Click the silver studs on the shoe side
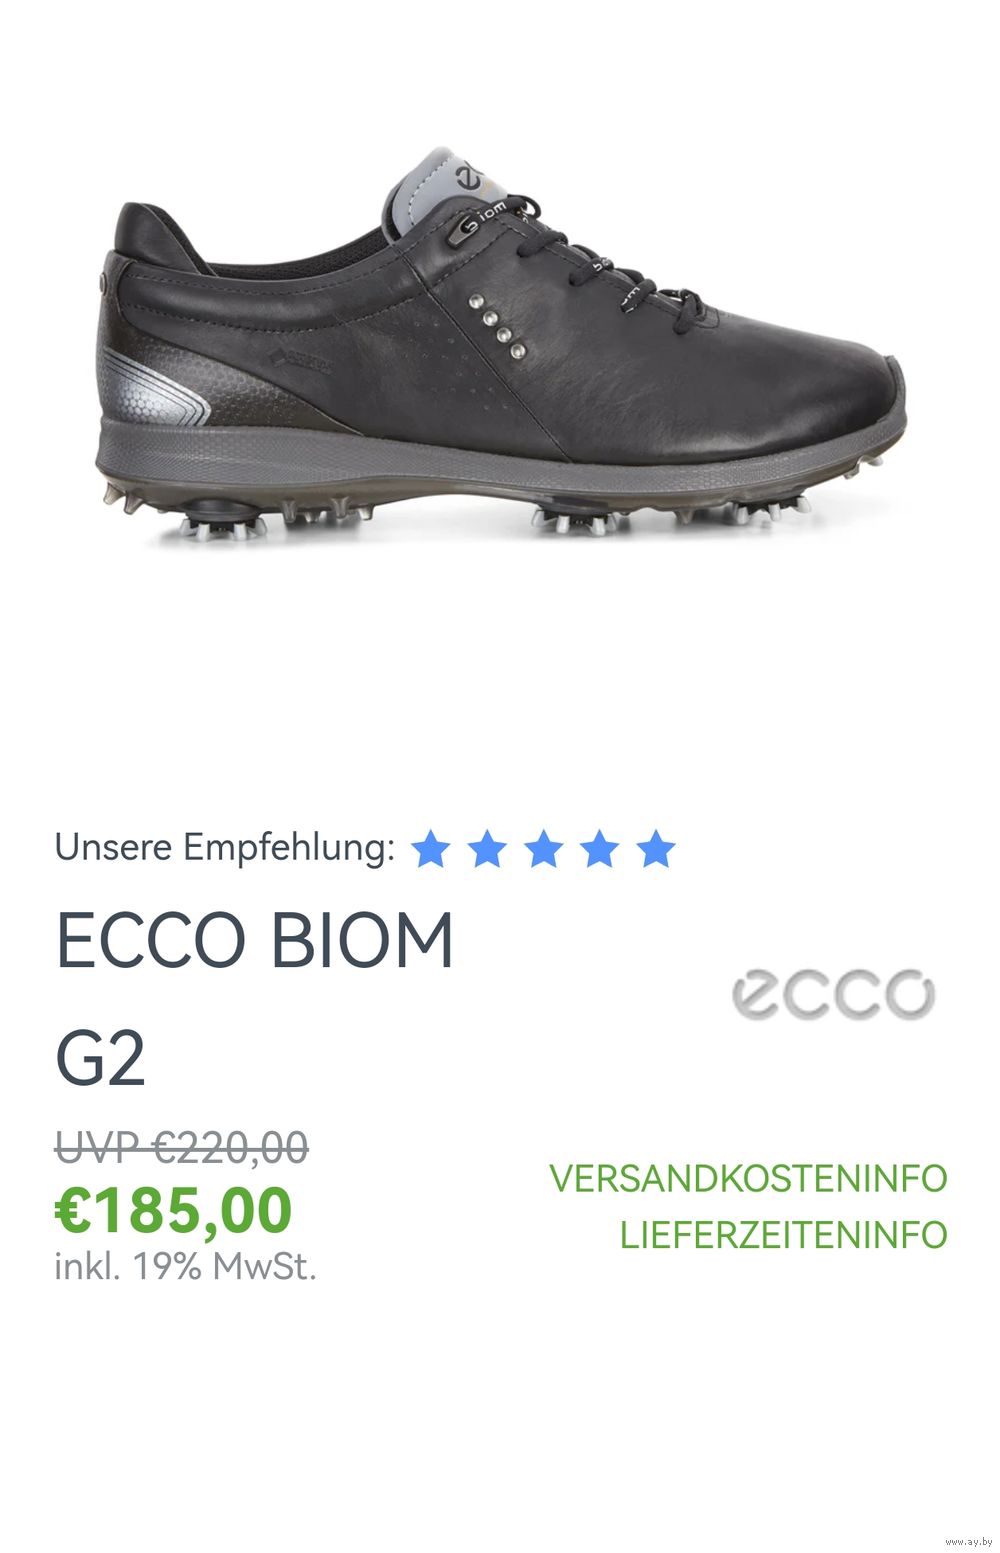The width and height of the screenshot is (1000, 1553). pyautogui.click(x=497, y=325)
